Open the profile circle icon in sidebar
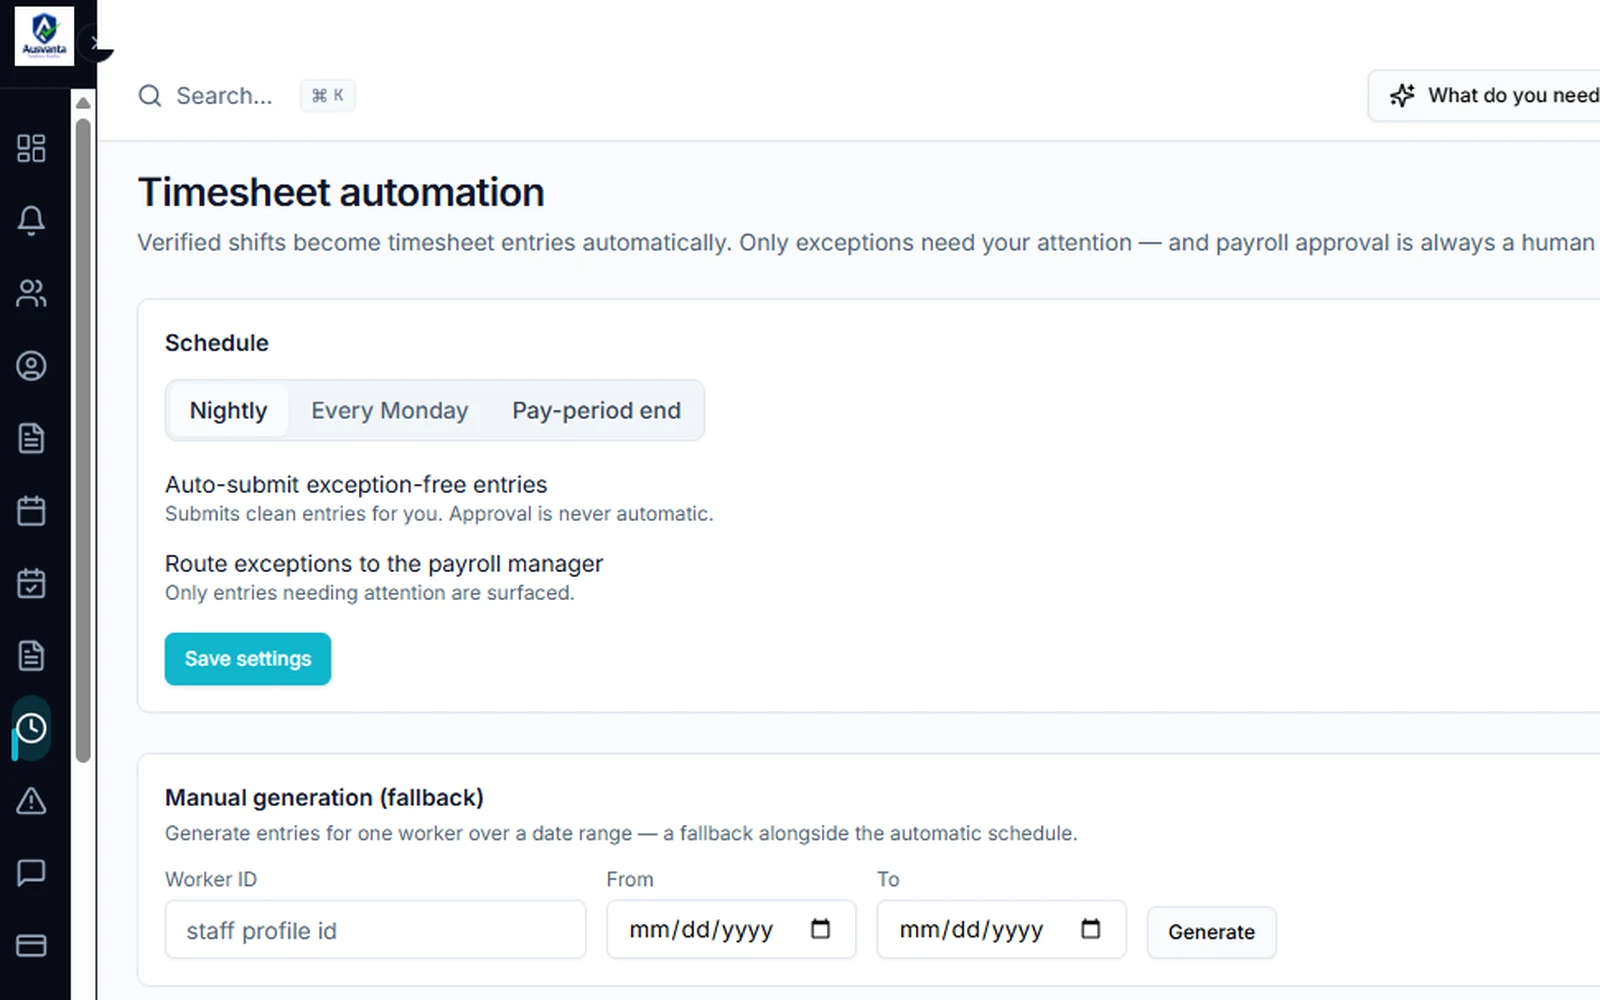Image resolution: width=1600 pixels, height=1000 pixels. 31,366
